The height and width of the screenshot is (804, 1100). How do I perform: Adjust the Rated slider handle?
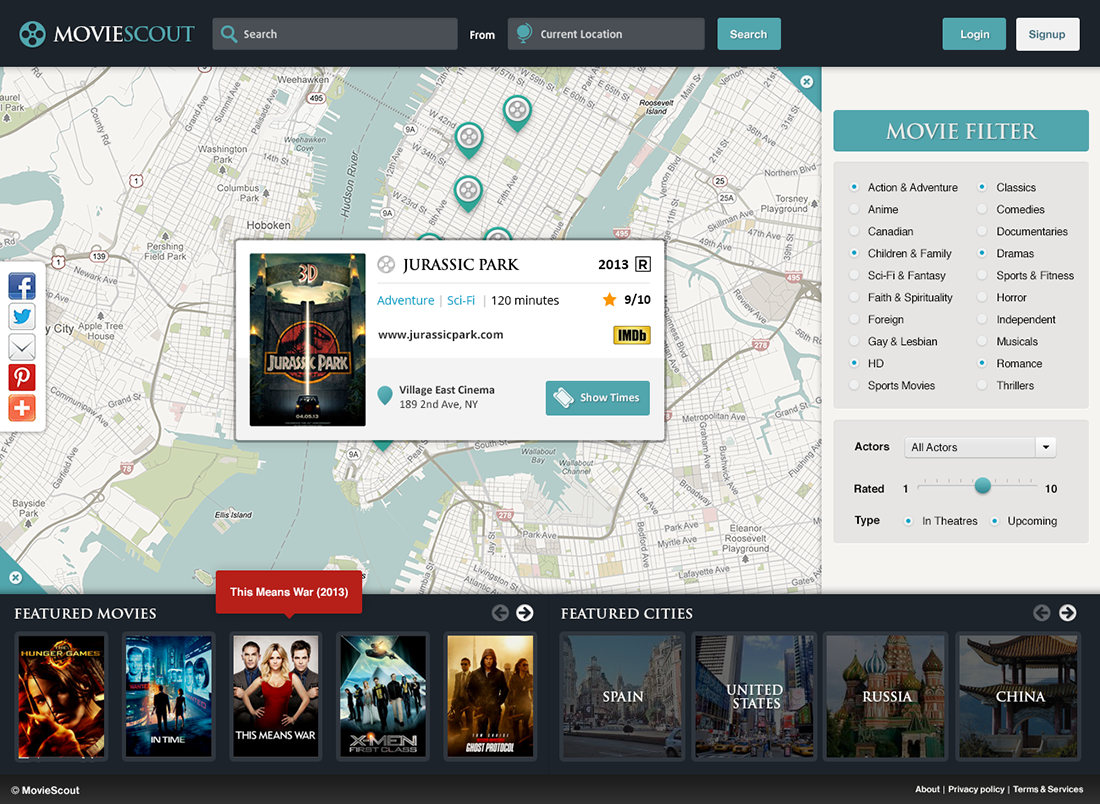coord(983,485)
